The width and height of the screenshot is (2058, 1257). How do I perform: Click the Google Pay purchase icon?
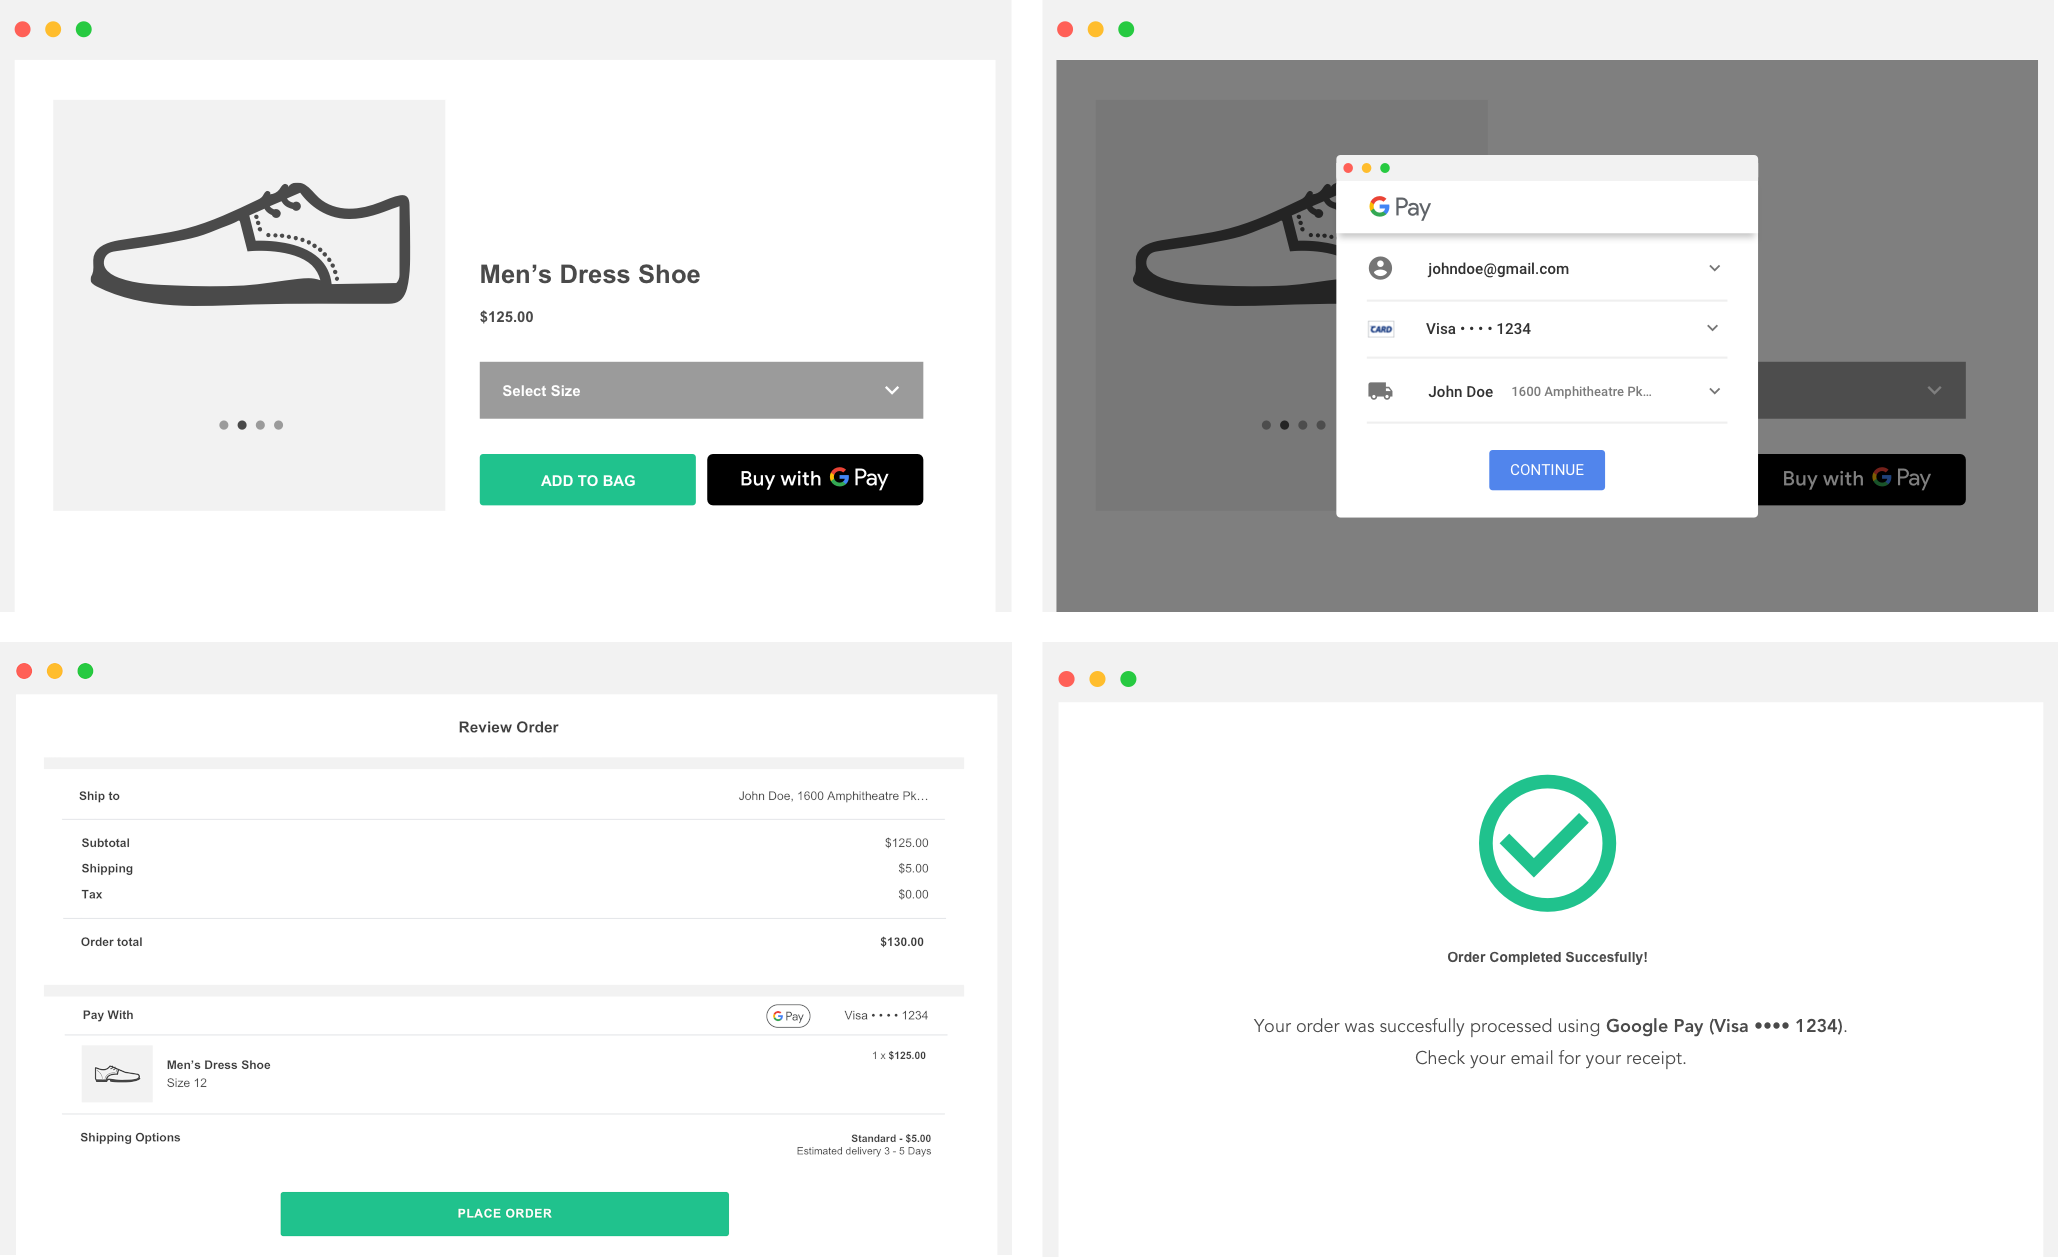click(816, 479)
